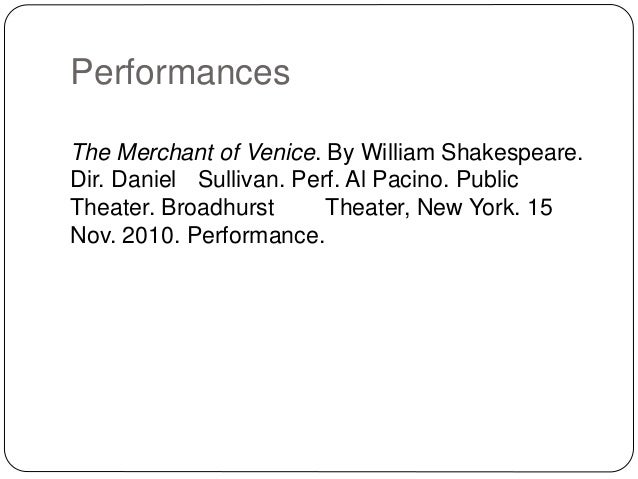
Task: Click the month abbreviation Nov.
Action: pyautogui.click(x=92, y=235)
